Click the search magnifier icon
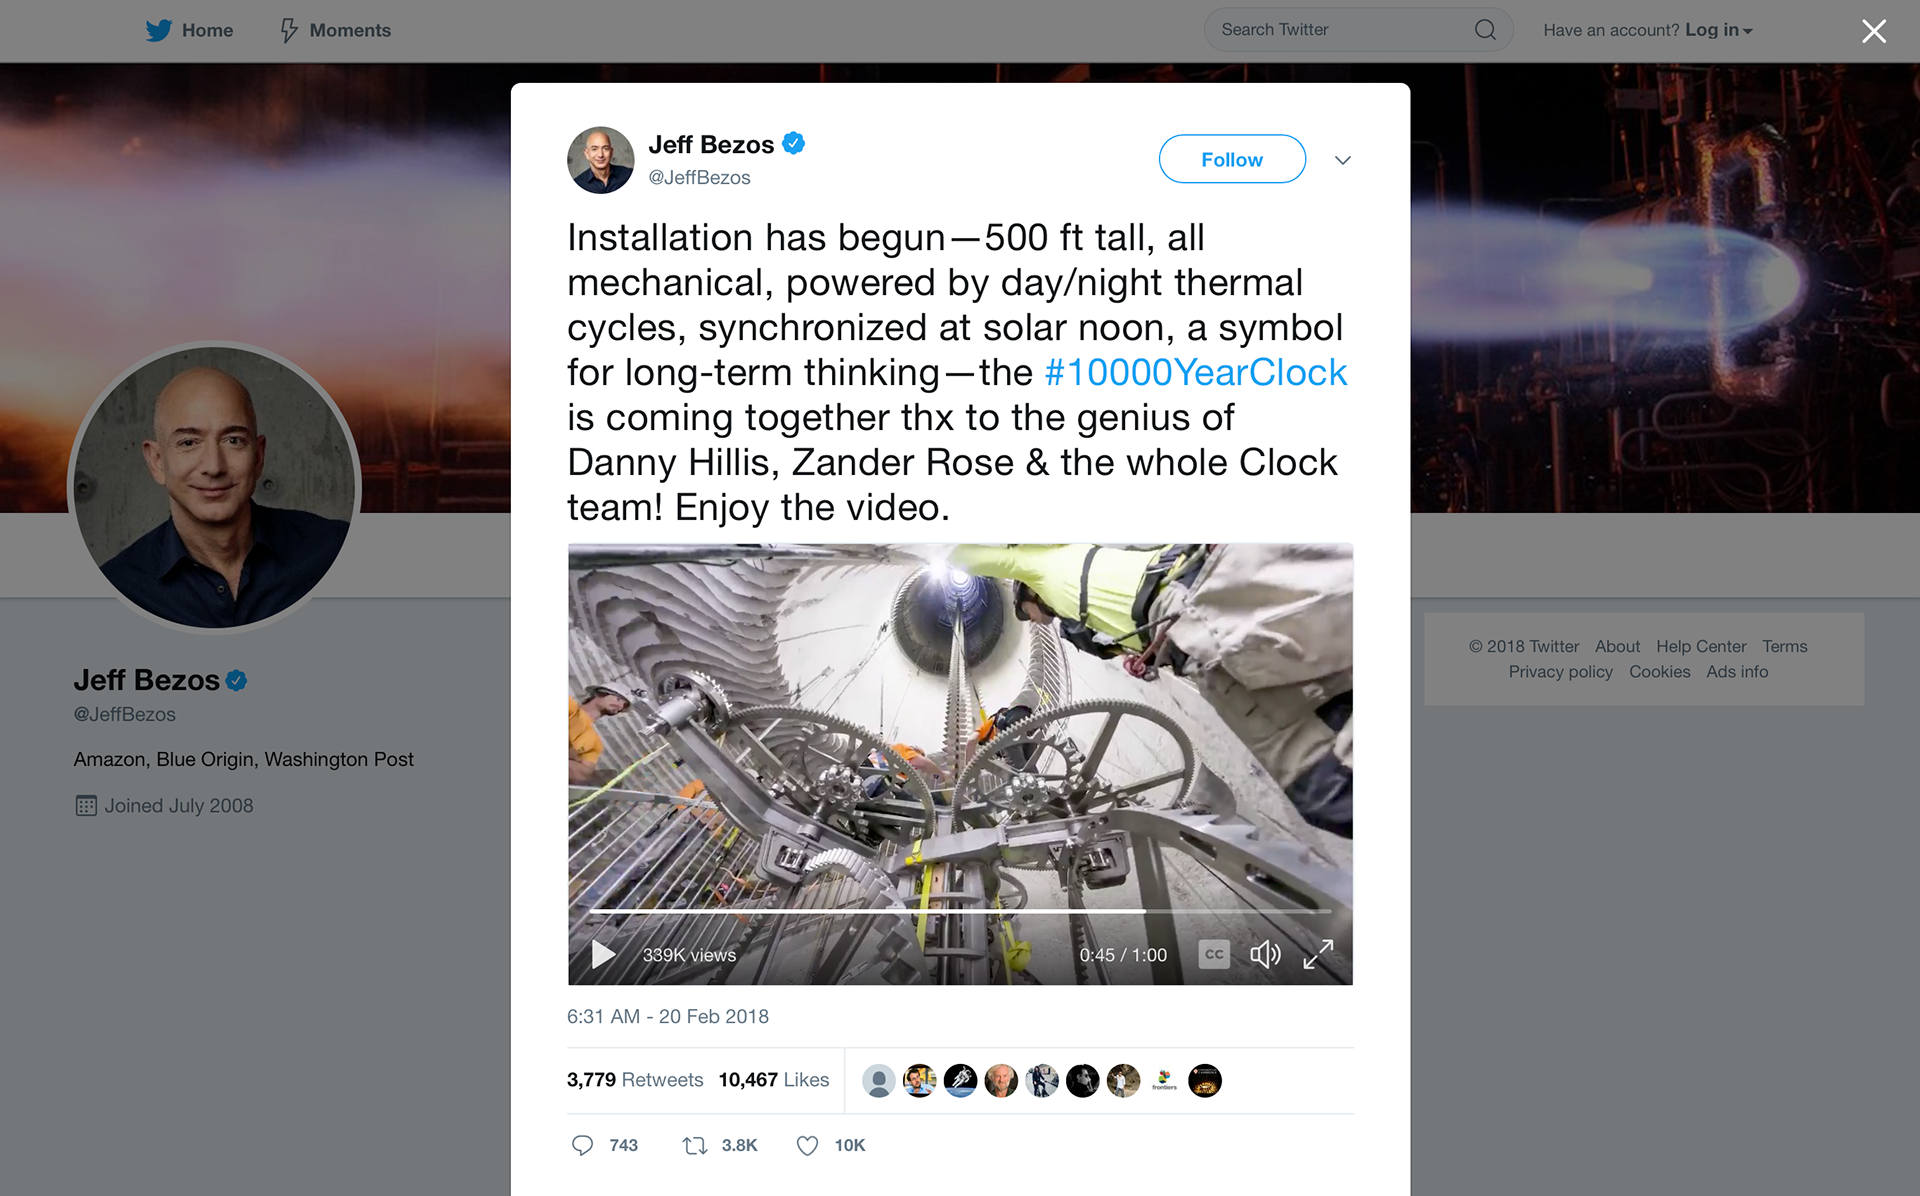This screenshot has height=1196, width=1920. click(x=1485, y=30)
